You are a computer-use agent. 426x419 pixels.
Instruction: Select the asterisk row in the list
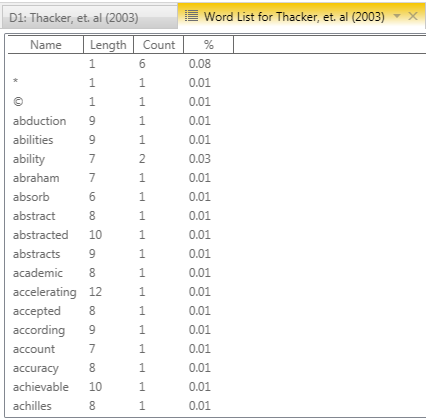217,83
